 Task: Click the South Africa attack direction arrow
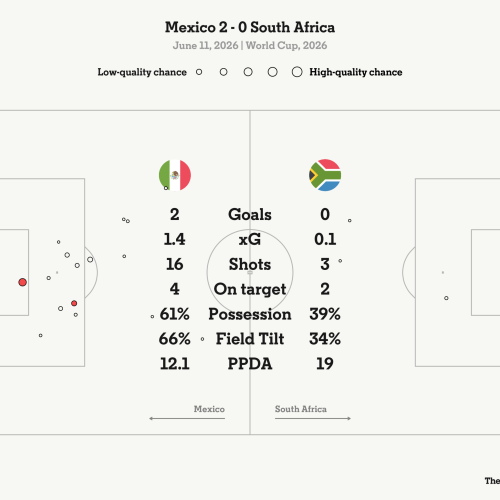pyautogui.click(x=313, y=418)
